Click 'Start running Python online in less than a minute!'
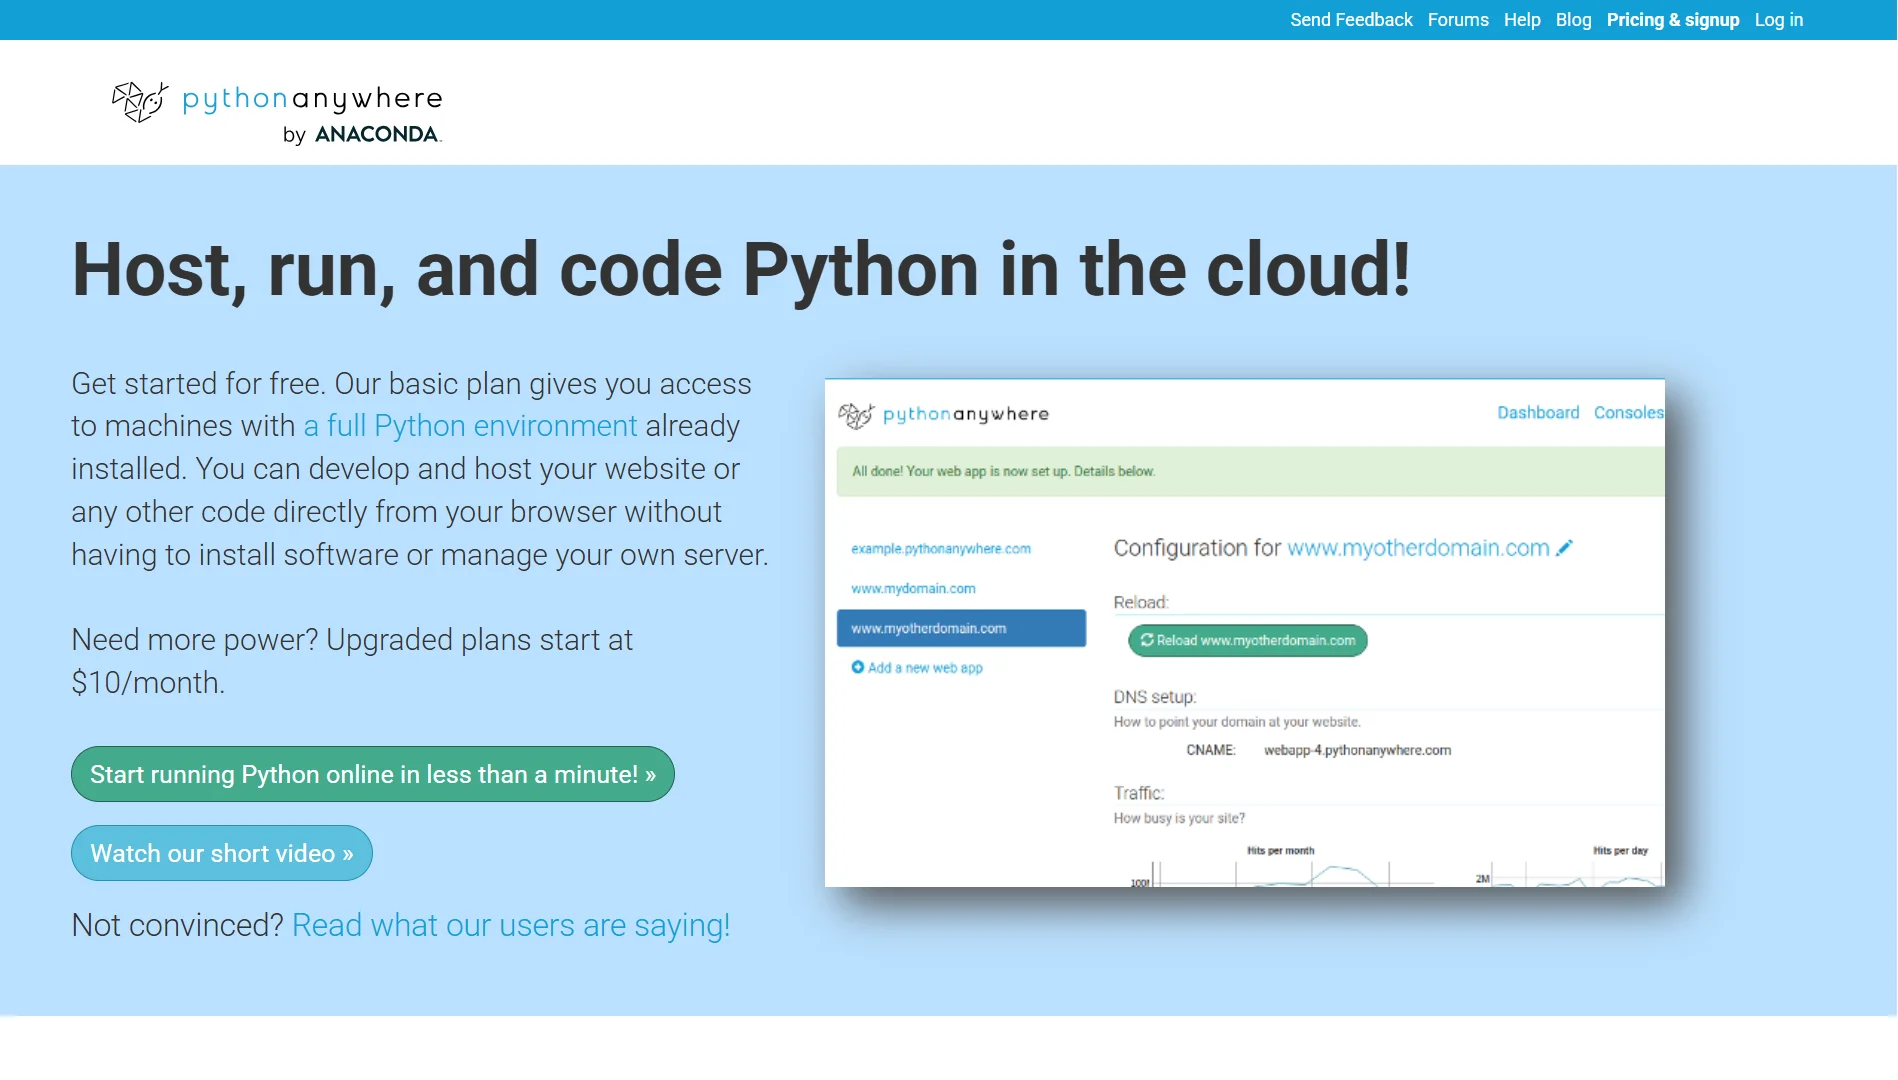 click(x=373, y=774)
